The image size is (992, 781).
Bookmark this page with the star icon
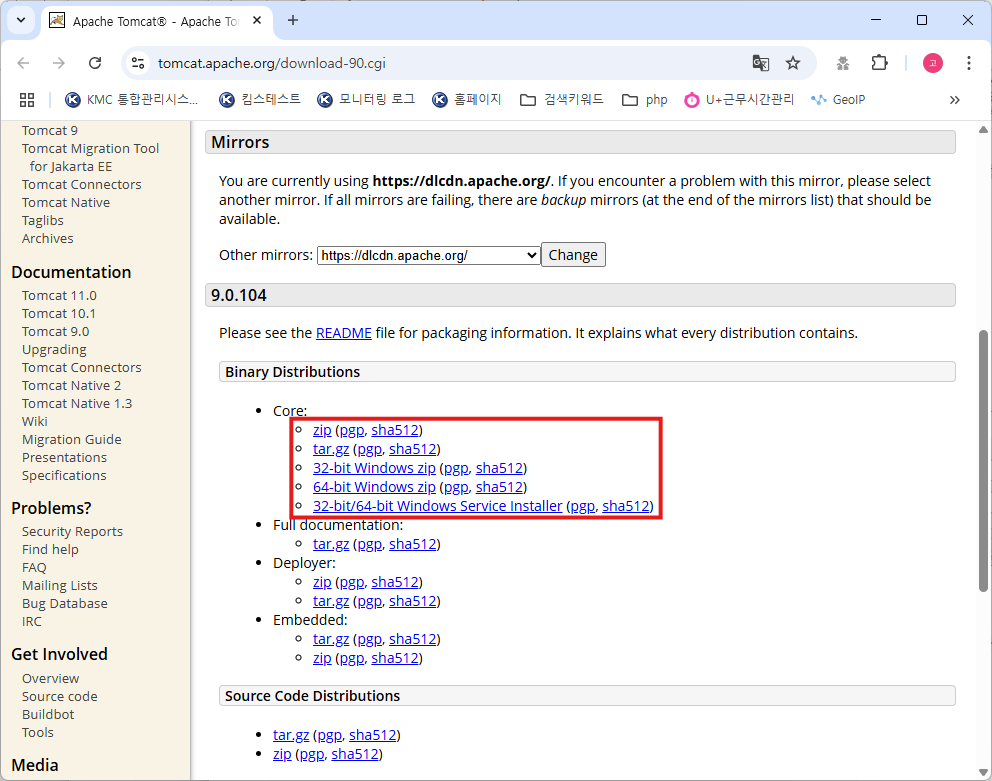click(x=793, y=63)
